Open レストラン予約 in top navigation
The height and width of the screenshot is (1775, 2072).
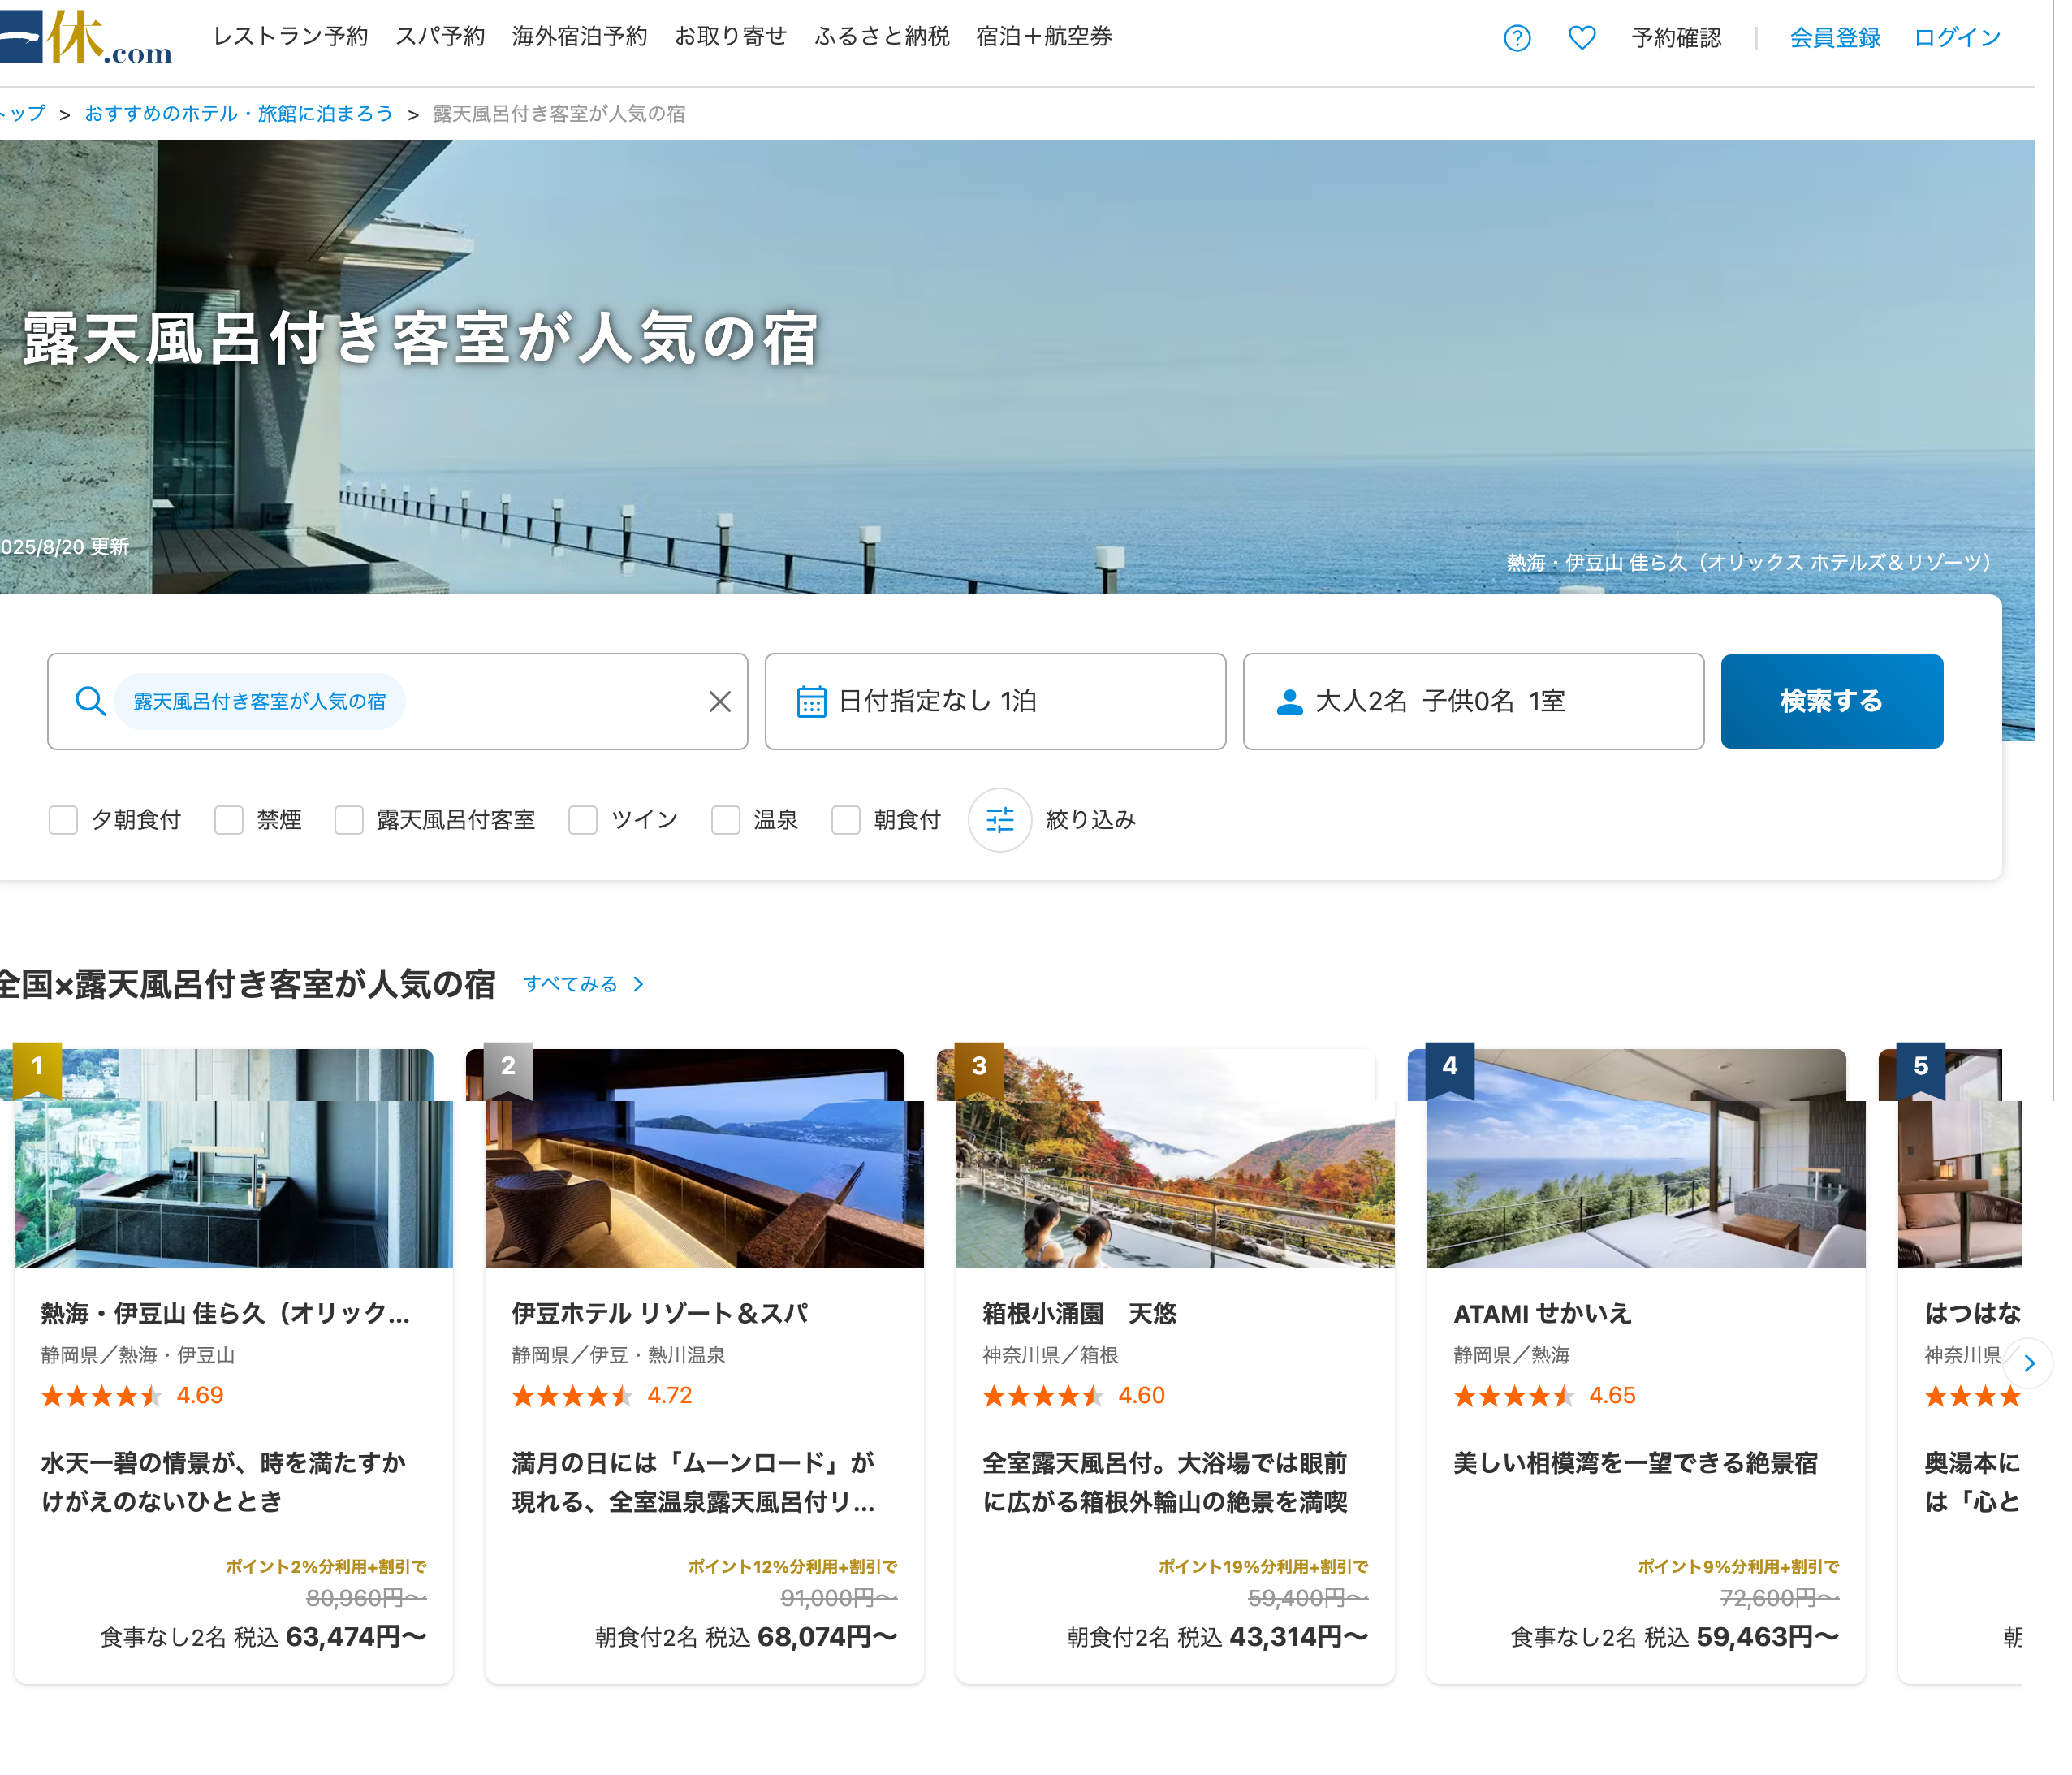point(290,37)
